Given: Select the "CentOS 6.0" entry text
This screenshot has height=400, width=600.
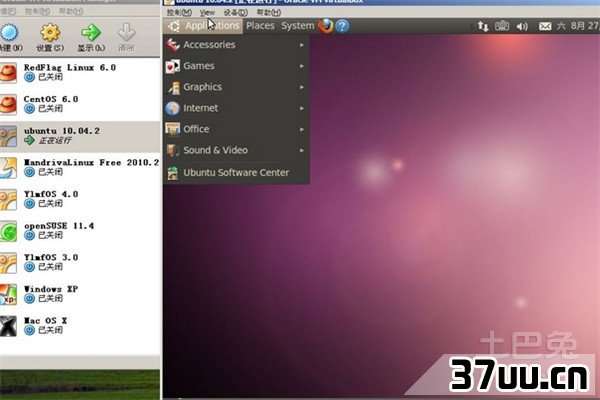Looking at the screenshot, I should click(51, 100).
